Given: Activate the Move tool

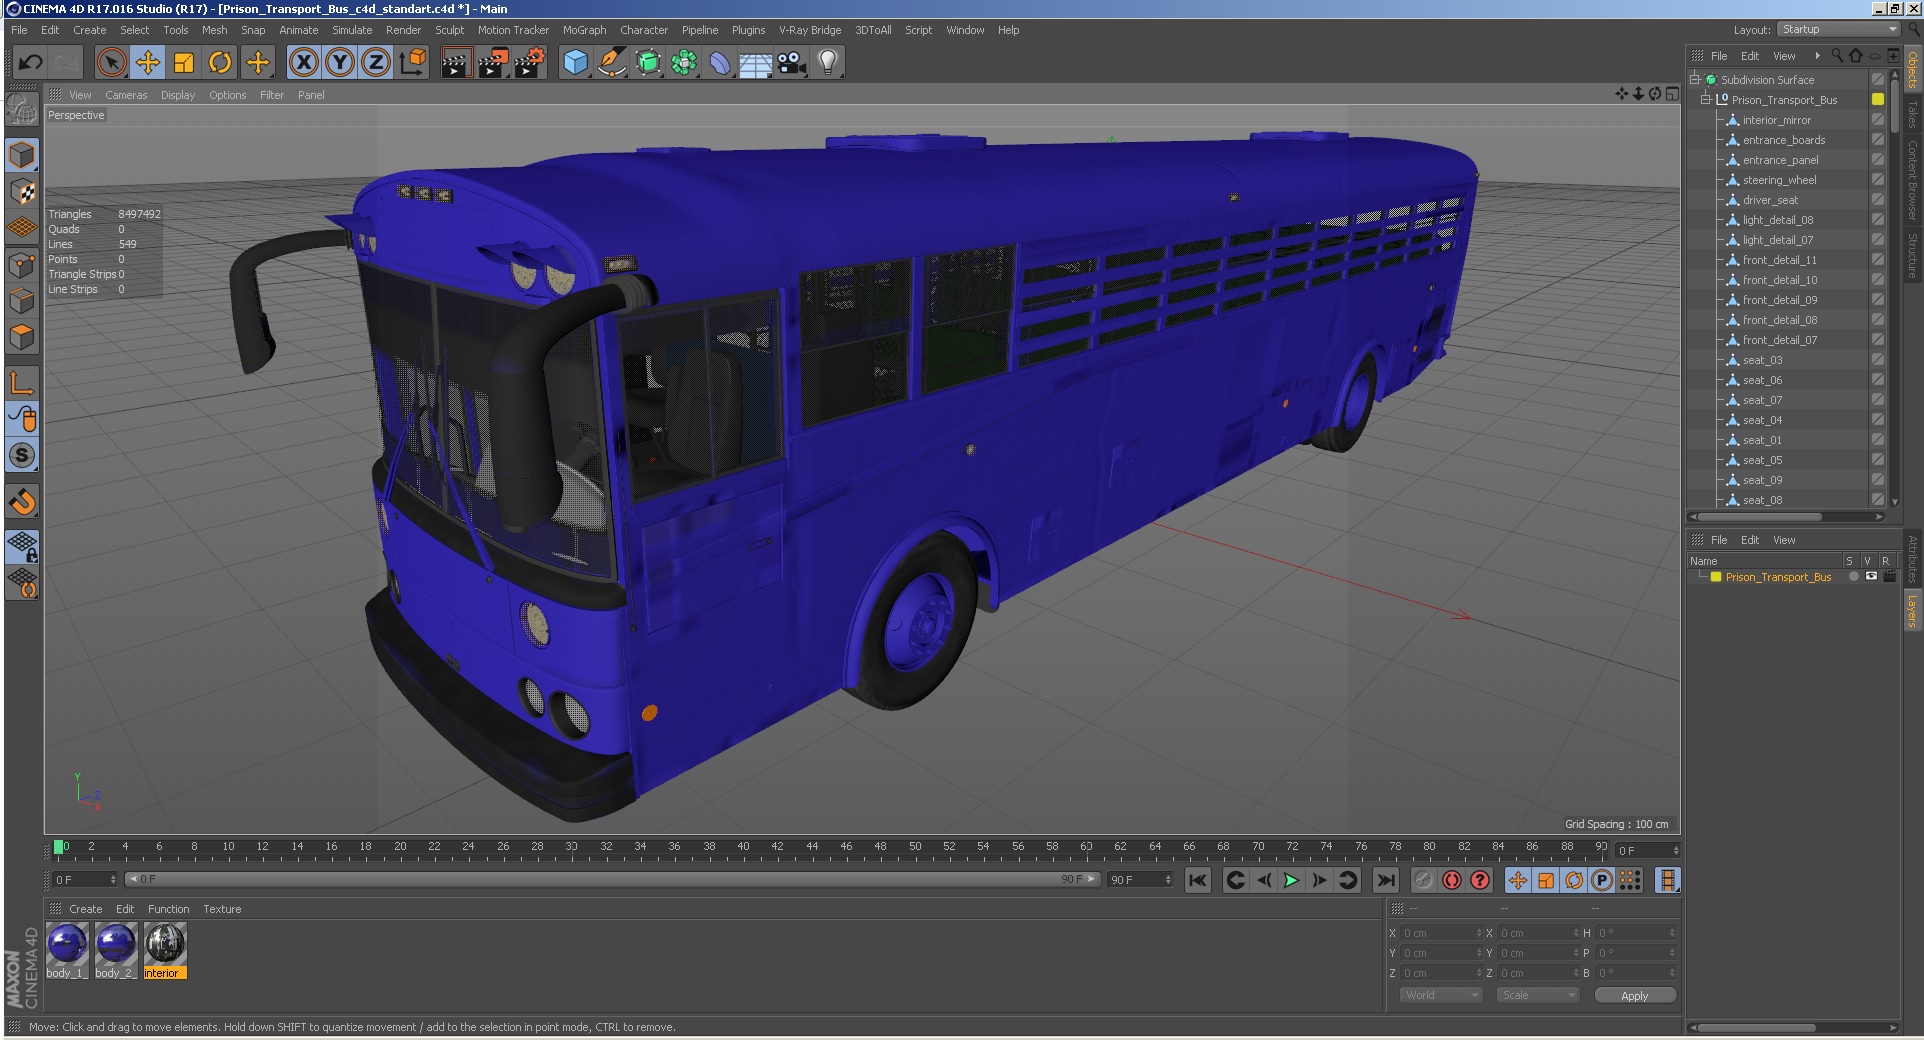Looking at the screenshot, I should pyautogui.click(x=148, y=63).
